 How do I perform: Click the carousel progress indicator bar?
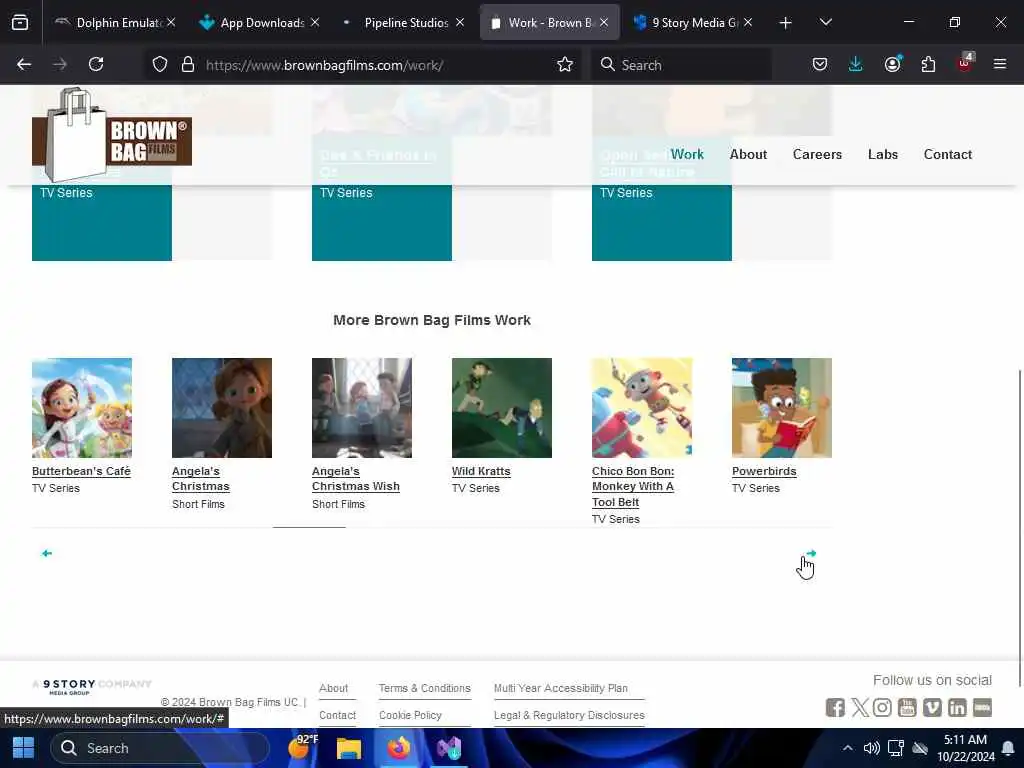[x=309, y=527]
